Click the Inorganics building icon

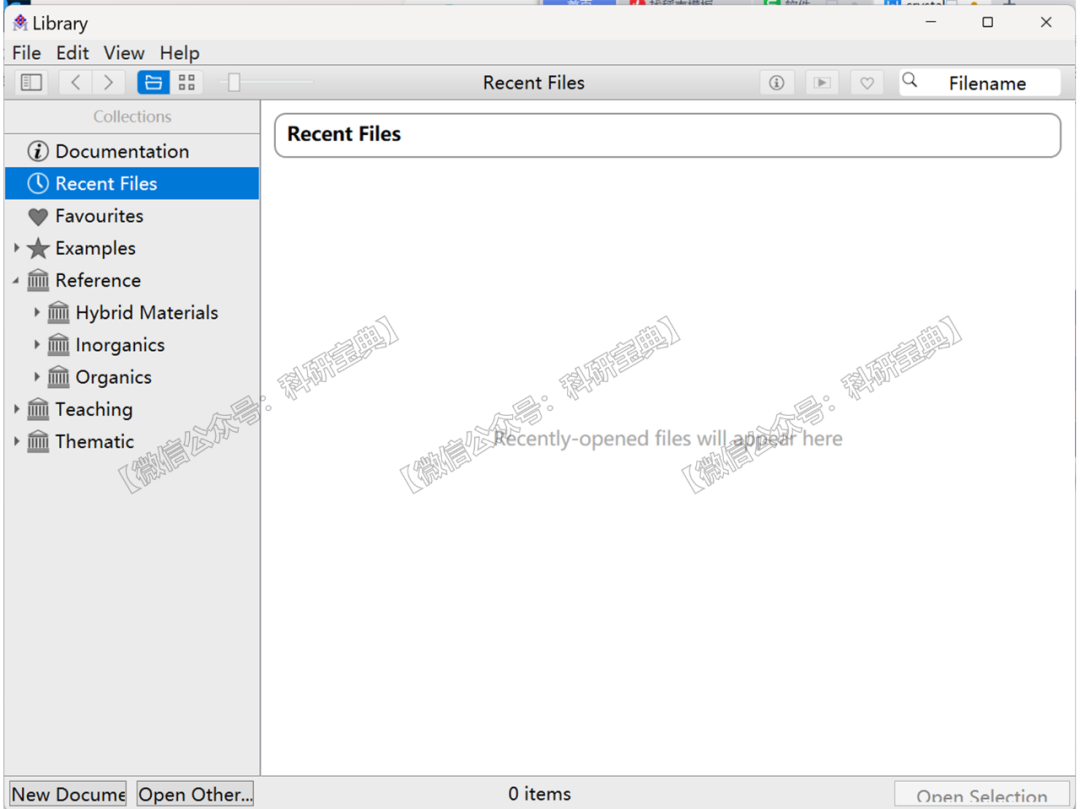coord(59,344)
